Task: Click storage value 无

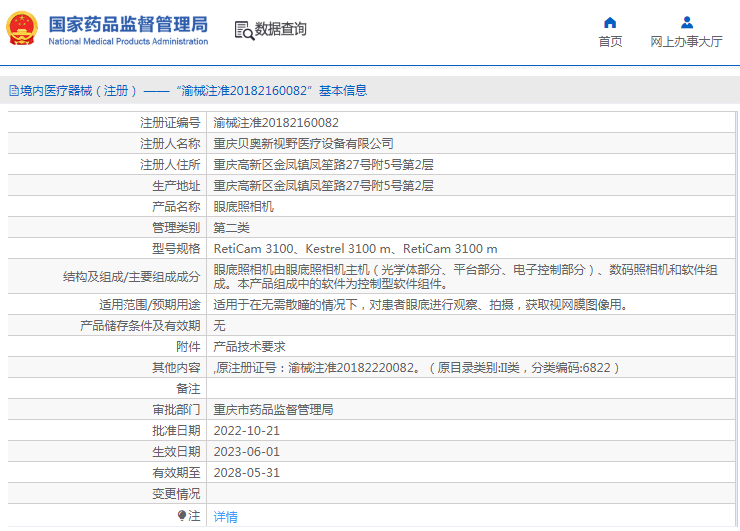Action: pos(219,326)
